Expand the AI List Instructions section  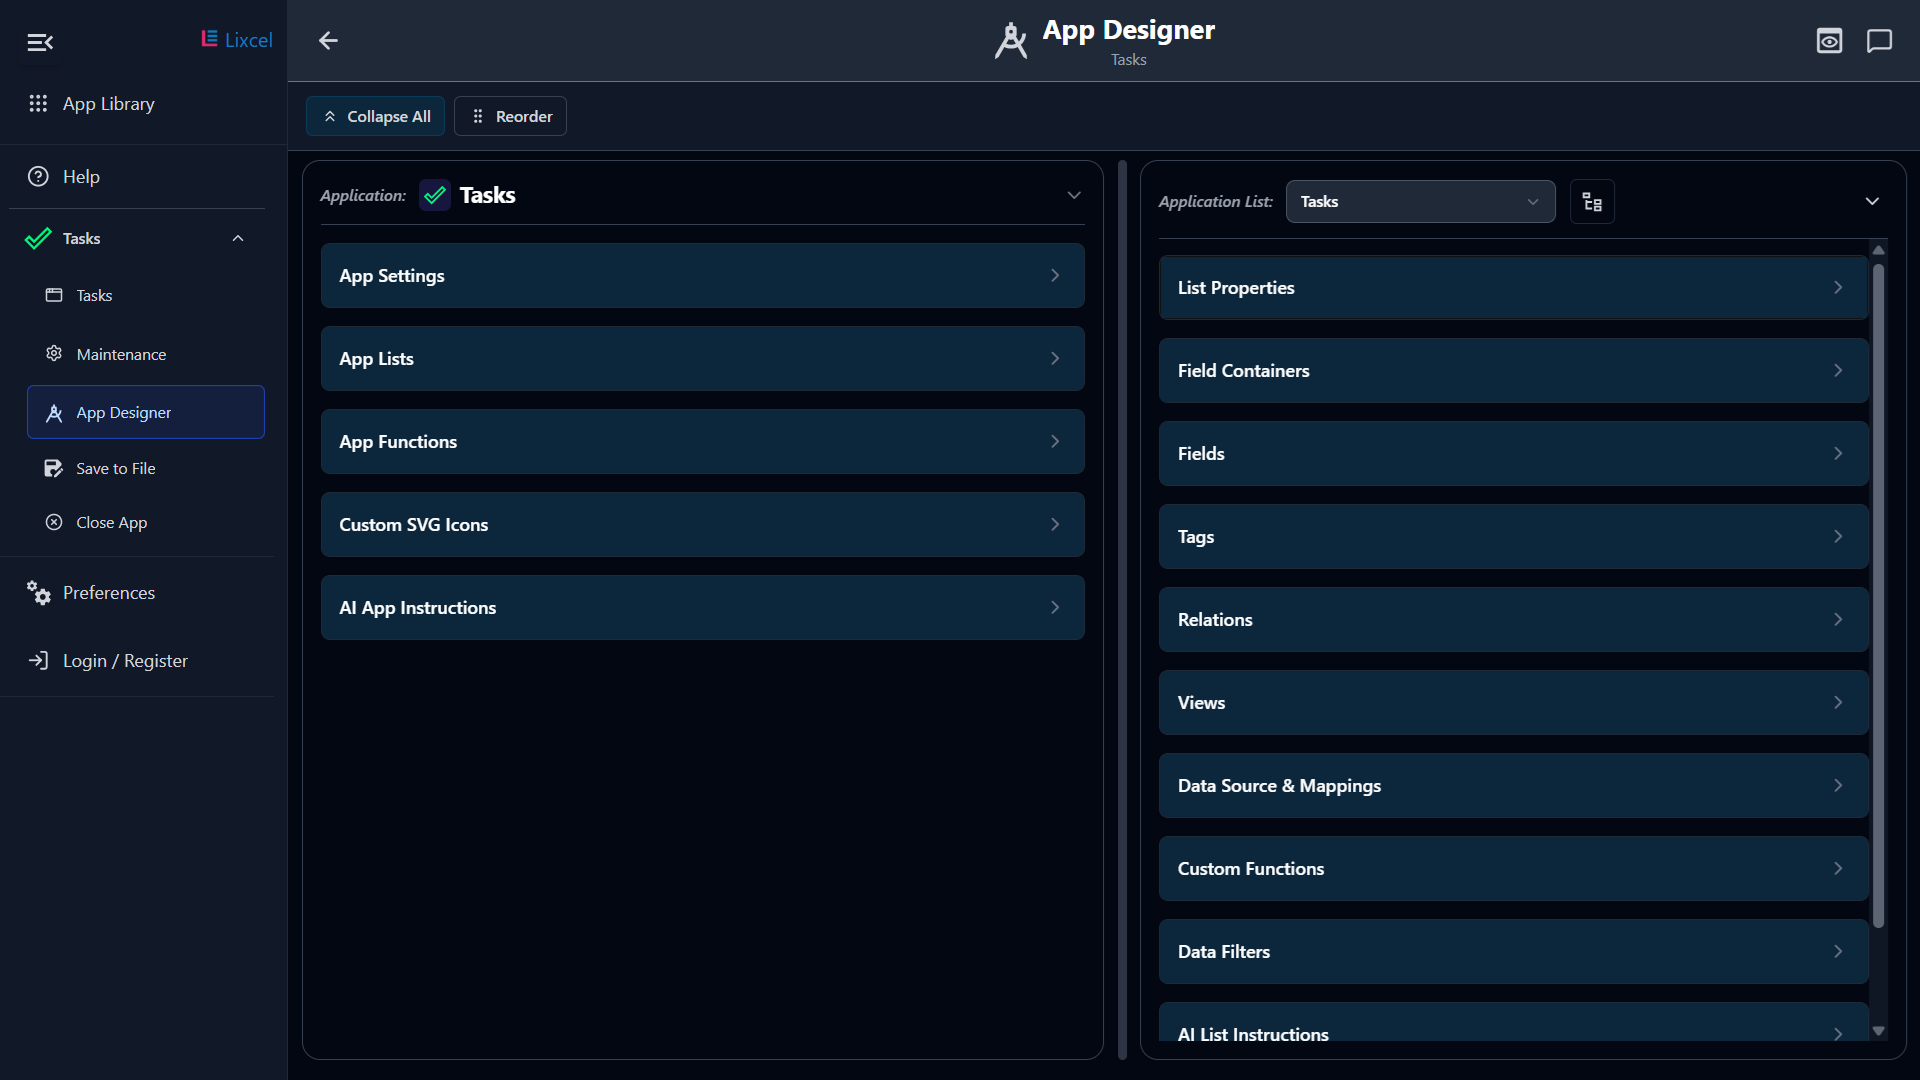[x=1513, y=1022]
